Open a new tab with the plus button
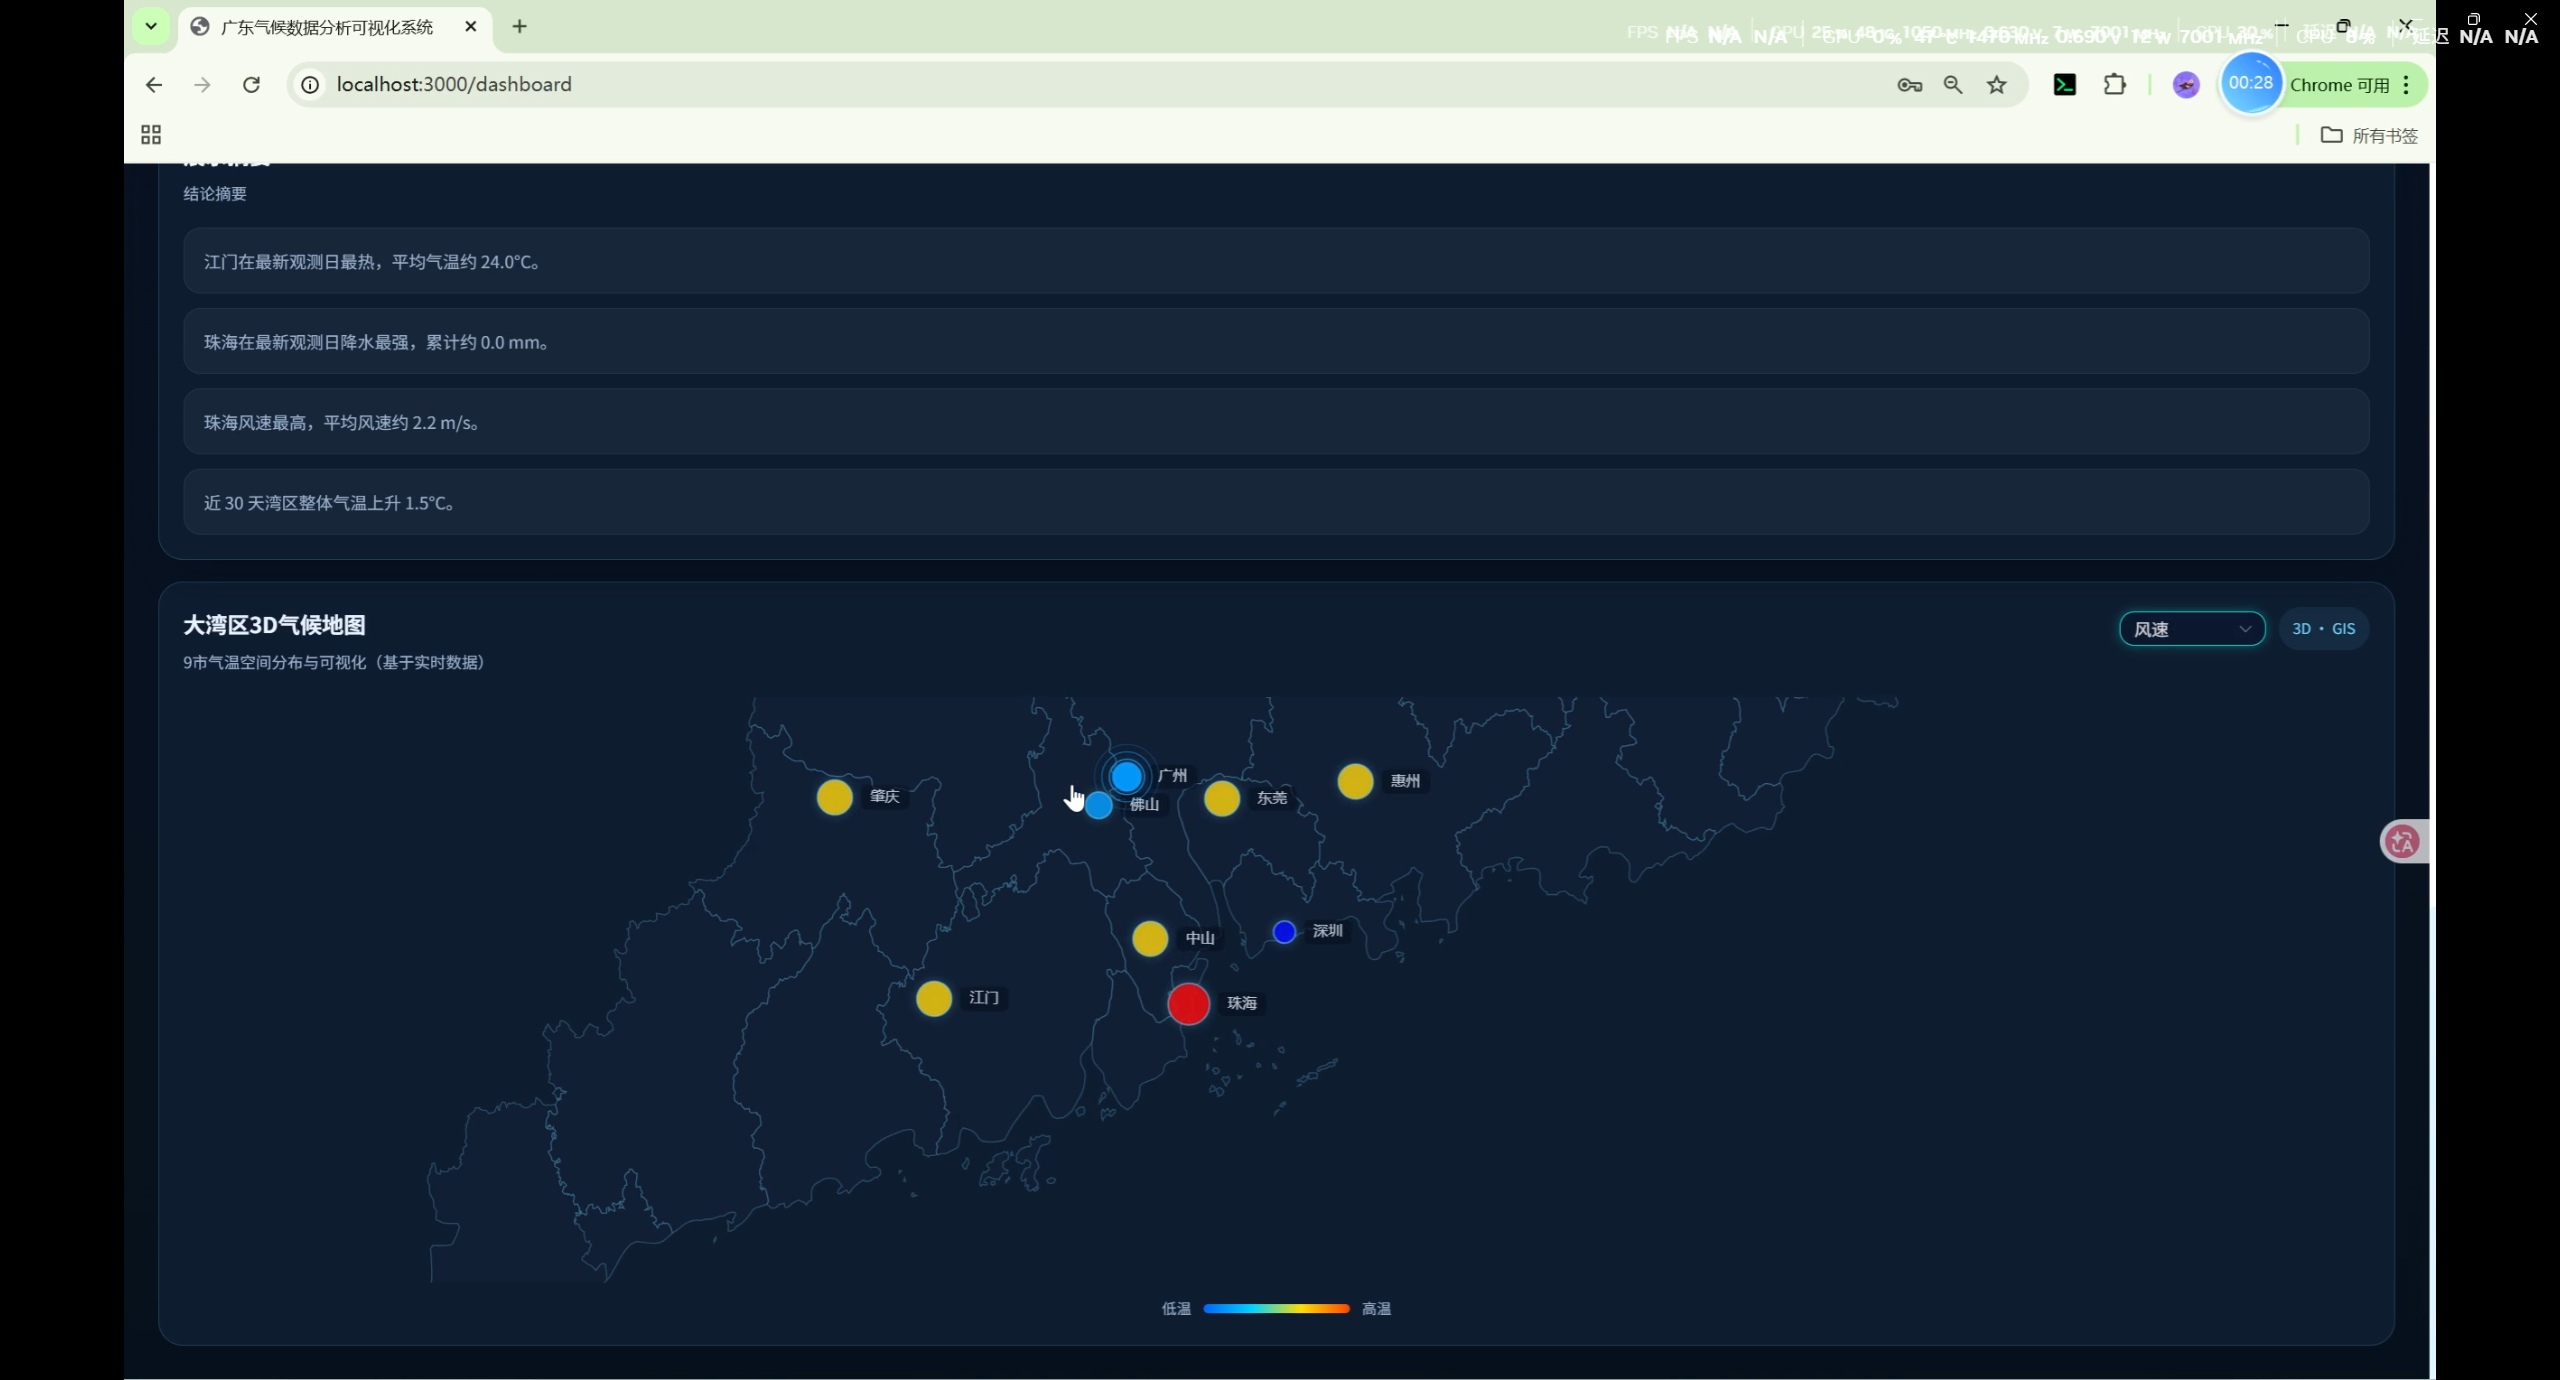This screenshot has width=2560, height=1380. point(519,27)
